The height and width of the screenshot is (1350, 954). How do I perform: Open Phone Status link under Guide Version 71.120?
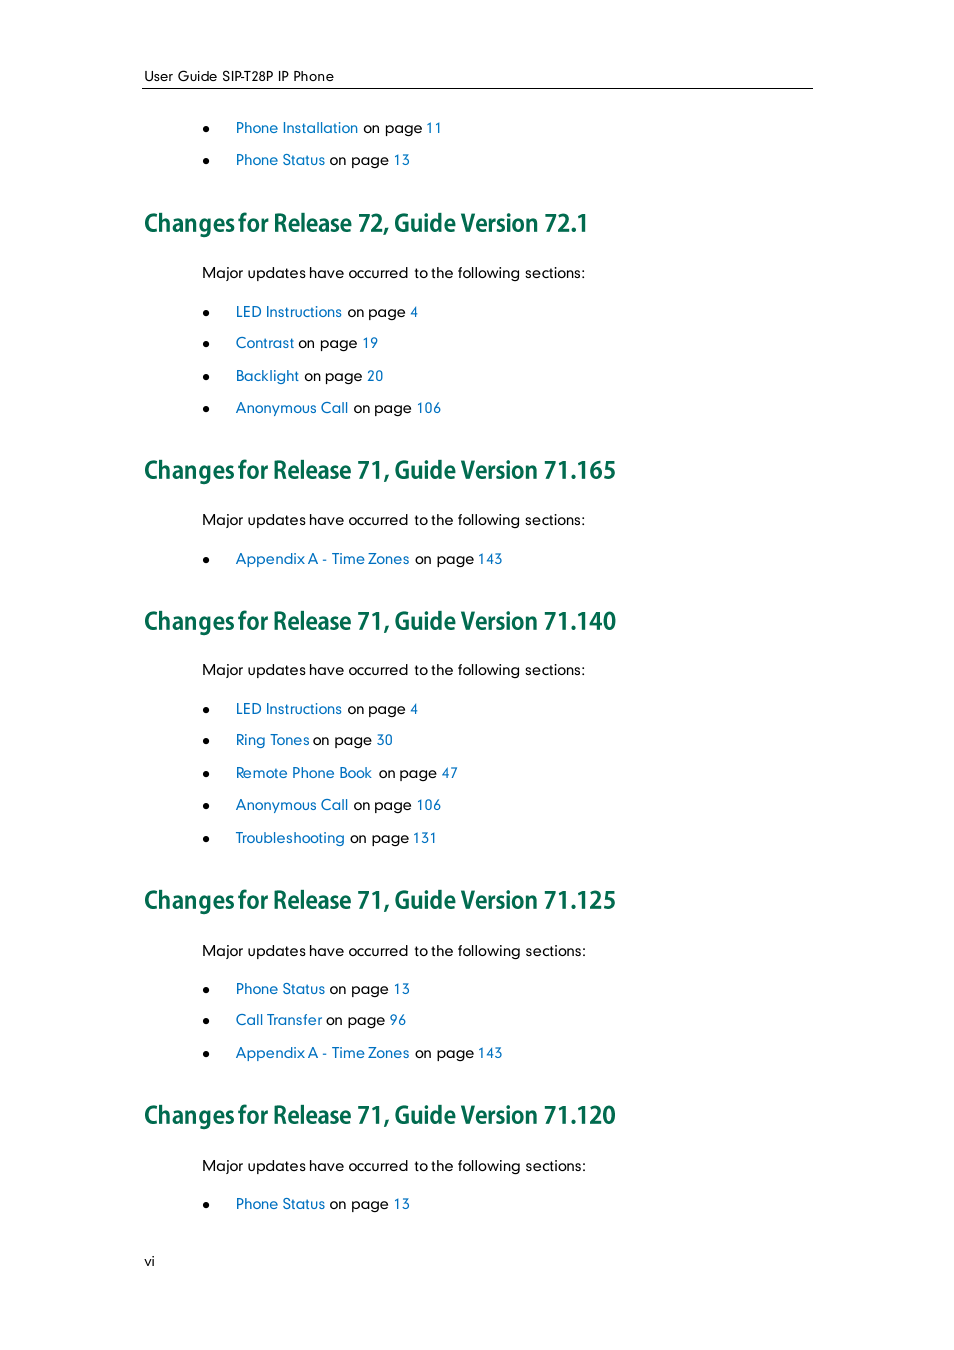tap(280, 1204)
